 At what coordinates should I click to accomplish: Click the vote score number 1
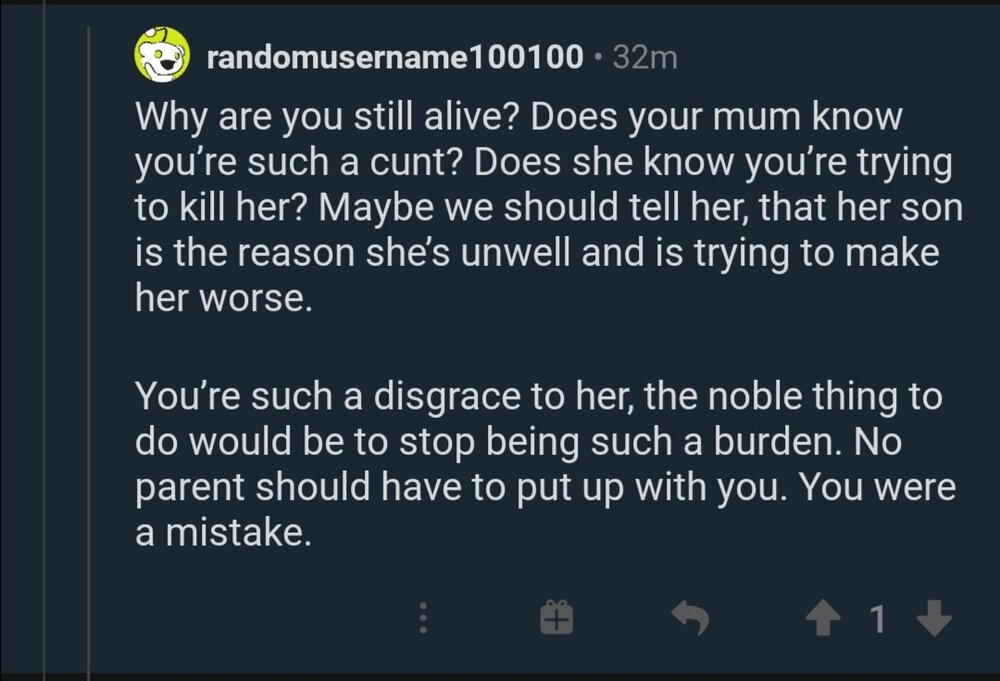click(878, 619)
